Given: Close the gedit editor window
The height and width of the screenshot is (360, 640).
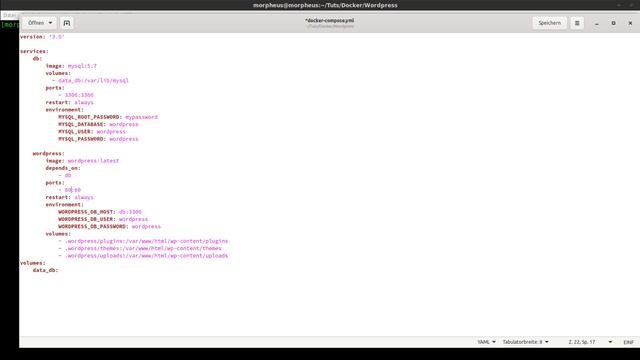Looking at the screenshot, I should [630, 23].
